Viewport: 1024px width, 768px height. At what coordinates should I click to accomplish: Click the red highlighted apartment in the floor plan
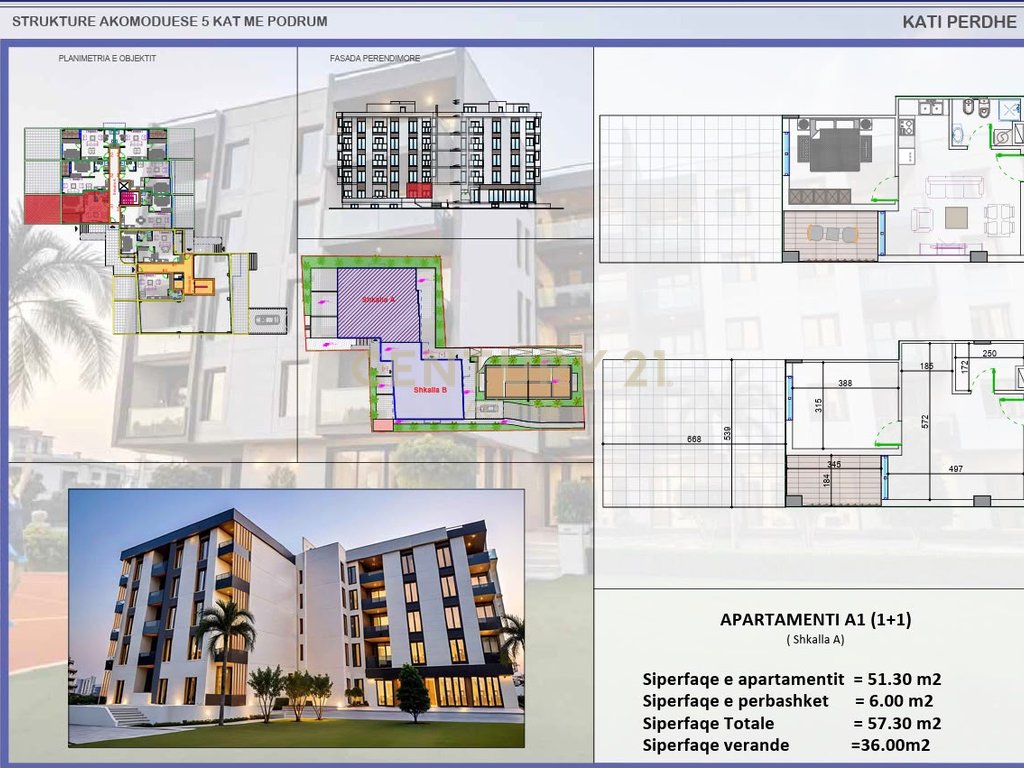point(67,208)
